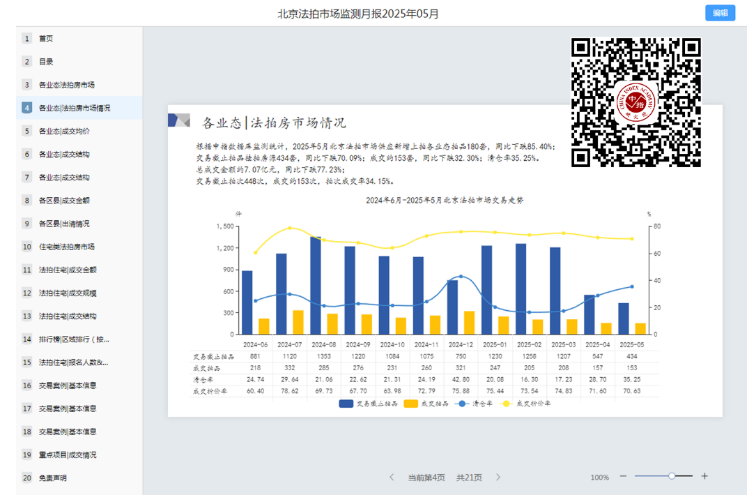Open page 8 各区县|成交金额
753x498 pixels.
pos(79,200)
